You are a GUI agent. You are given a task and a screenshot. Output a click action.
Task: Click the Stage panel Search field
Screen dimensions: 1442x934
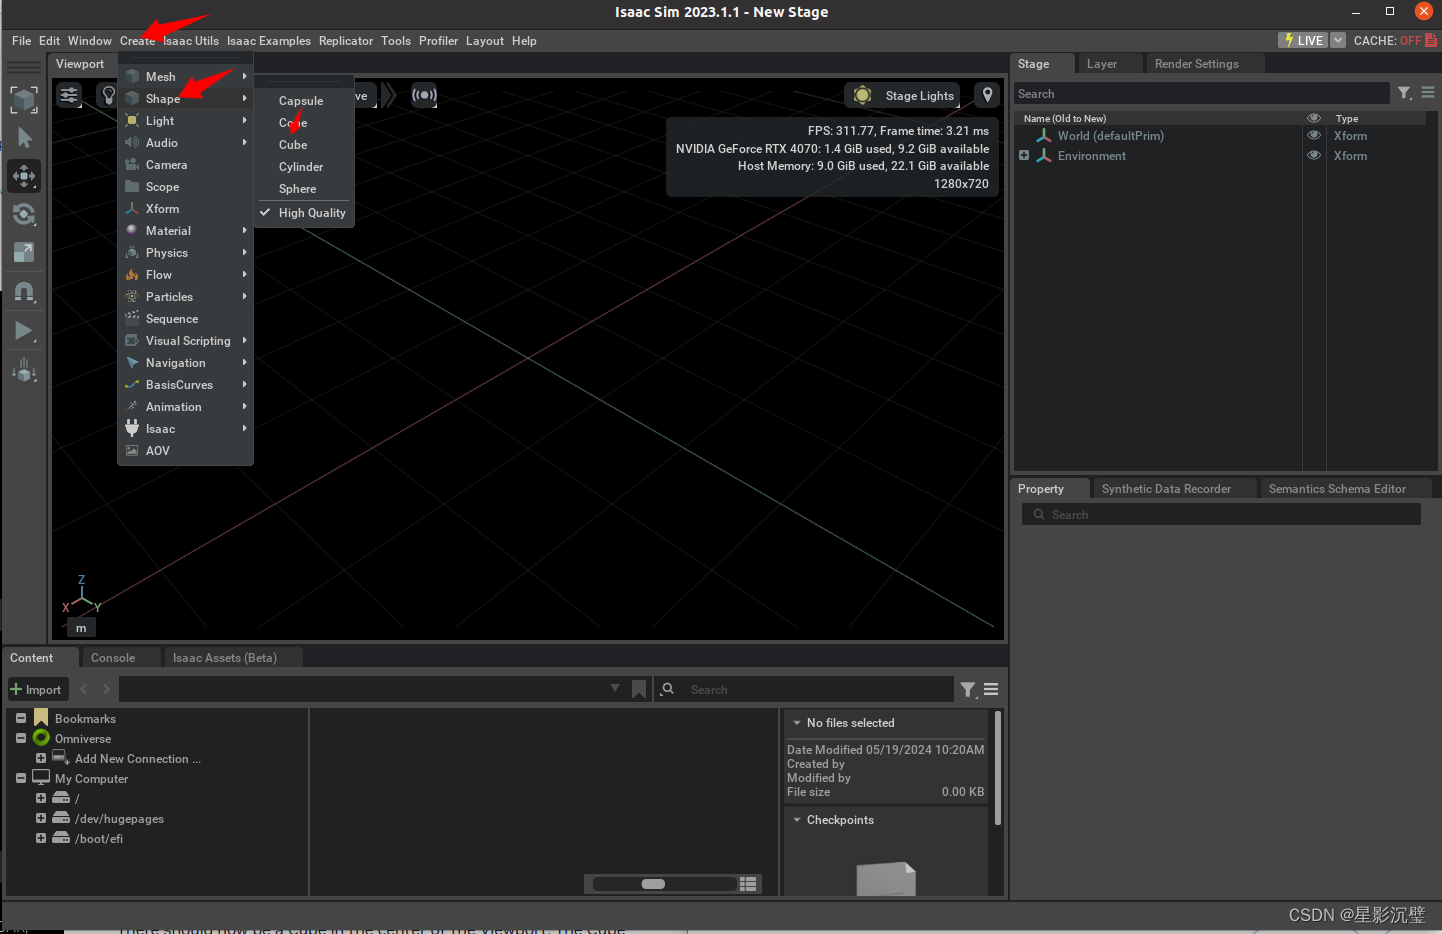point(1201,93)
